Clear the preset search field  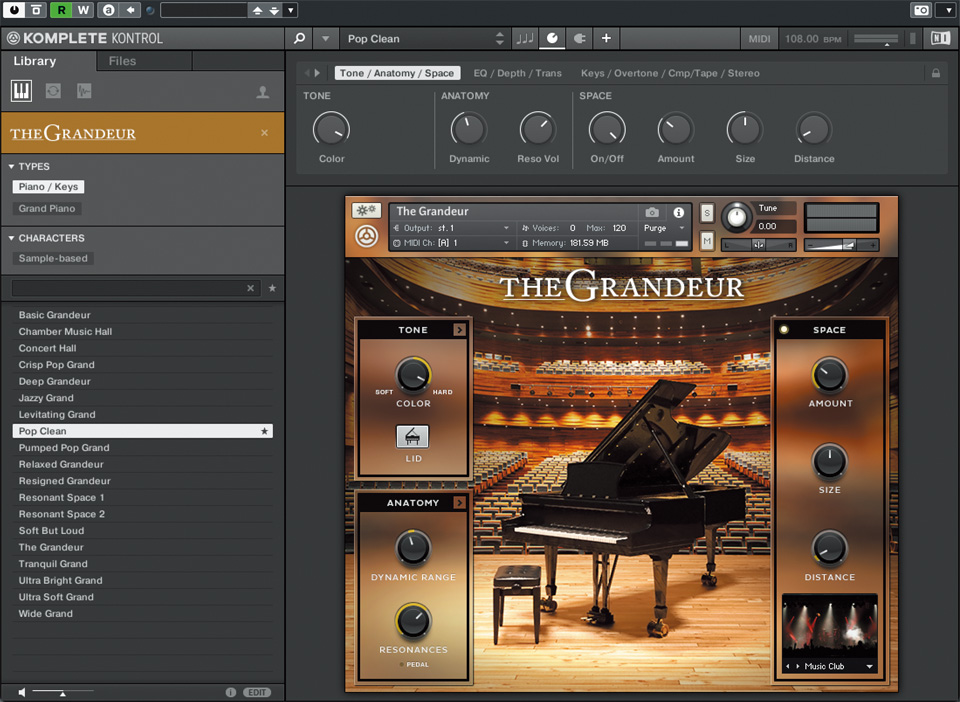(x=250, y=288)
